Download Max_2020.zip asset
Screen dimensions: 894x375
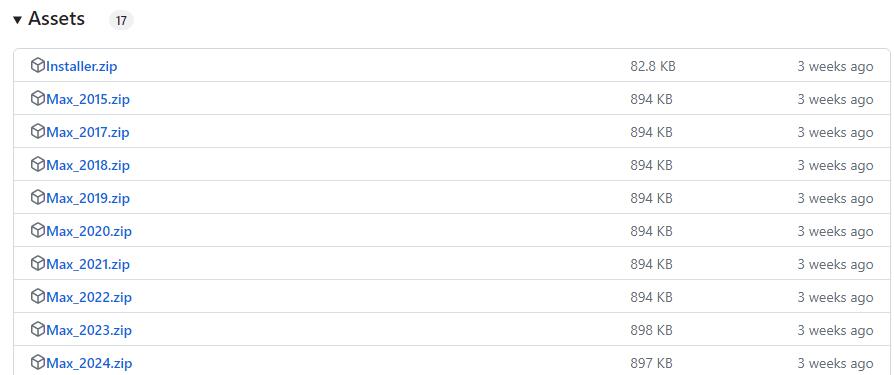click(89, 232)
